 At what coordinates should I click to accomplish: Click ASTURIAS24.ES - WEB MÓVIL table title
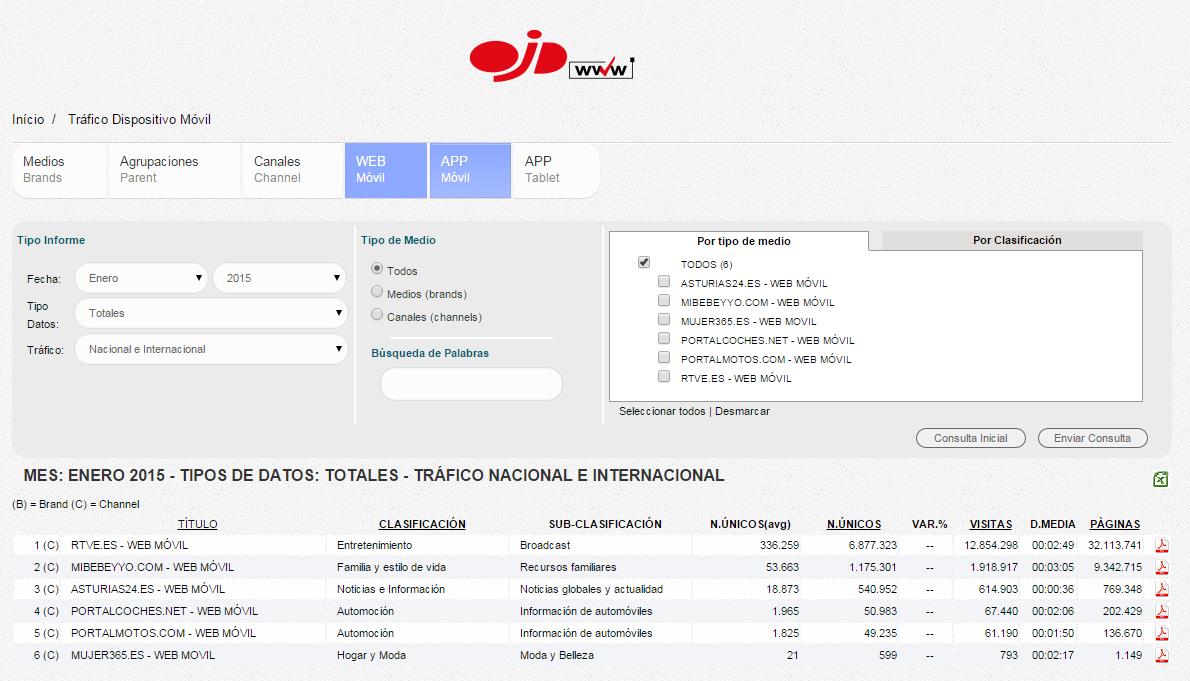point(148,589)
